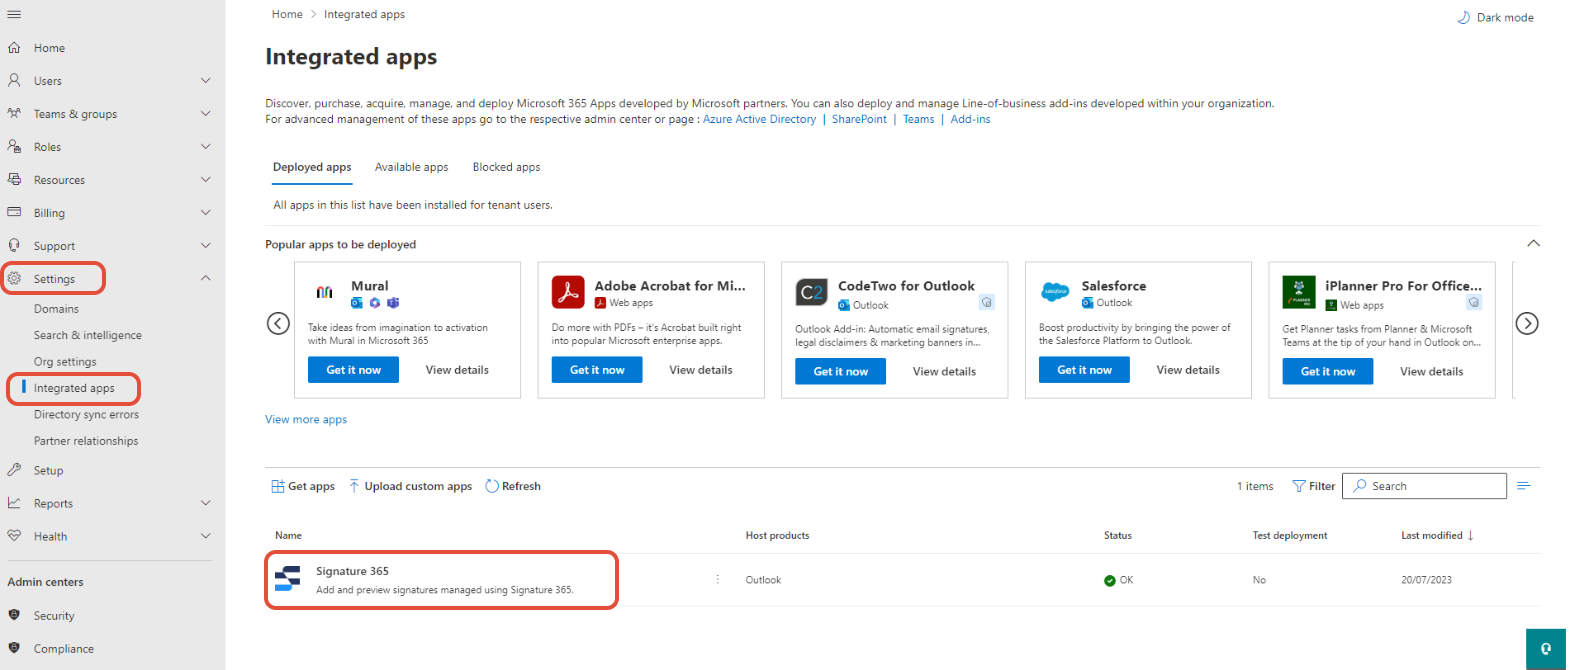This screenshot has height=670, width=1570.
Task: Open Org settings menu item
Action: pos(65,361)
